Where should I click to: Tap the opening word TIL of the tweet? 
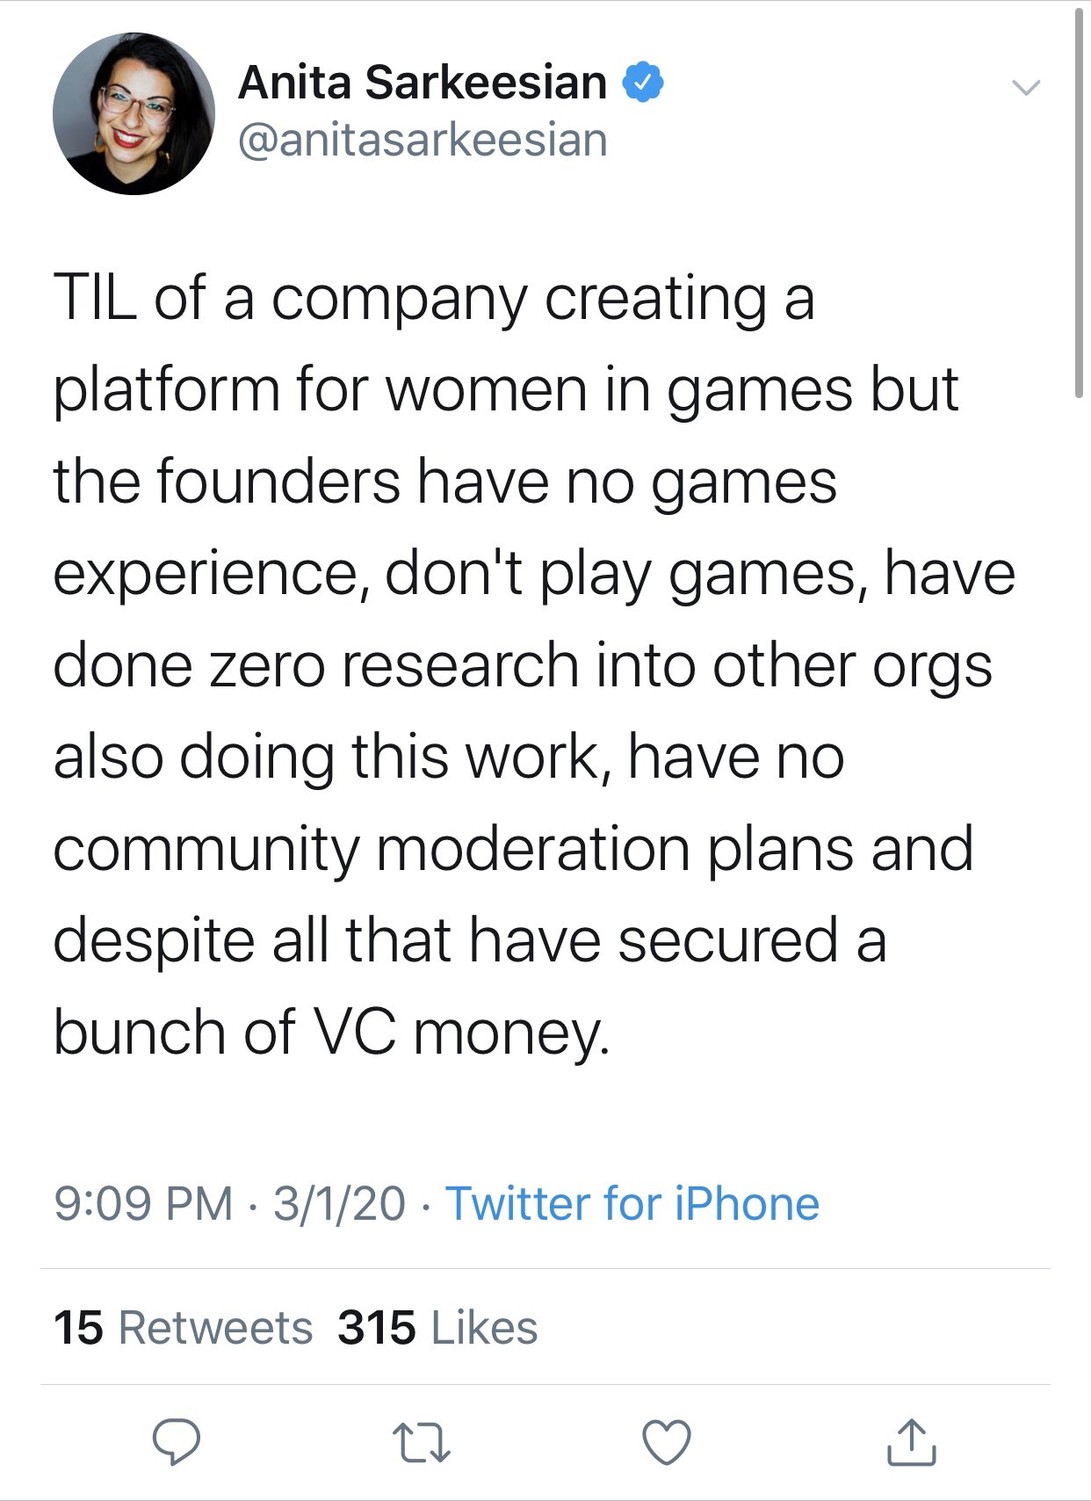(x=95, y=298)
